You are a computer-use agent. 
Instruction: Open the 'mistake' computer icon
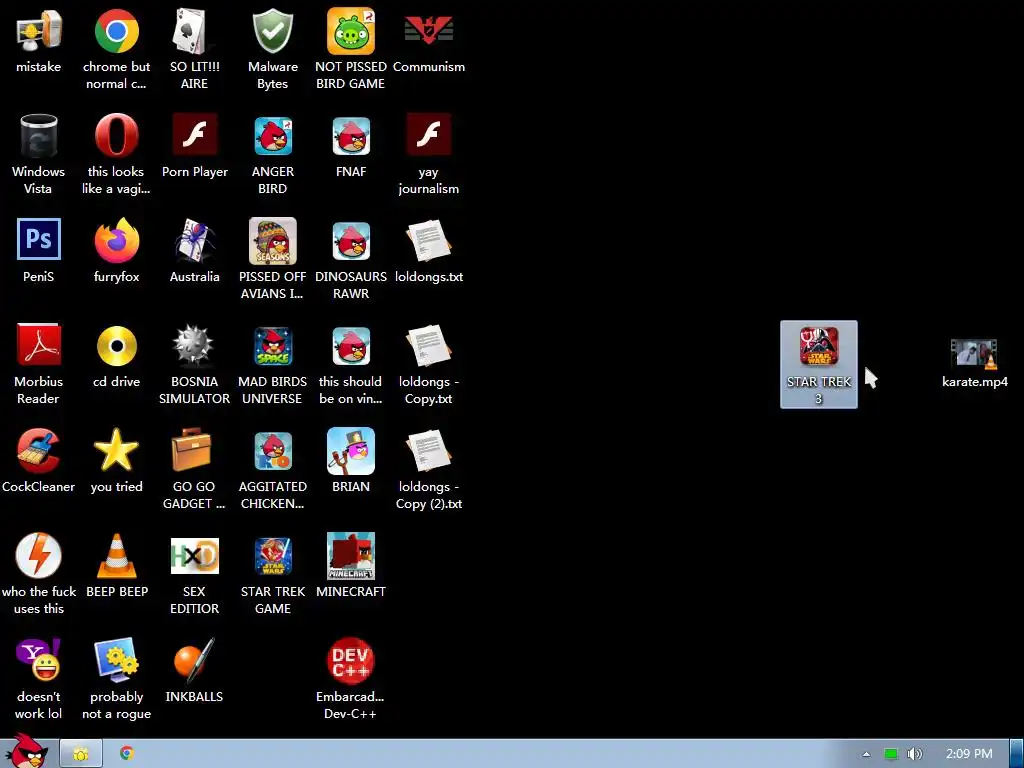[x=39, y=31]
